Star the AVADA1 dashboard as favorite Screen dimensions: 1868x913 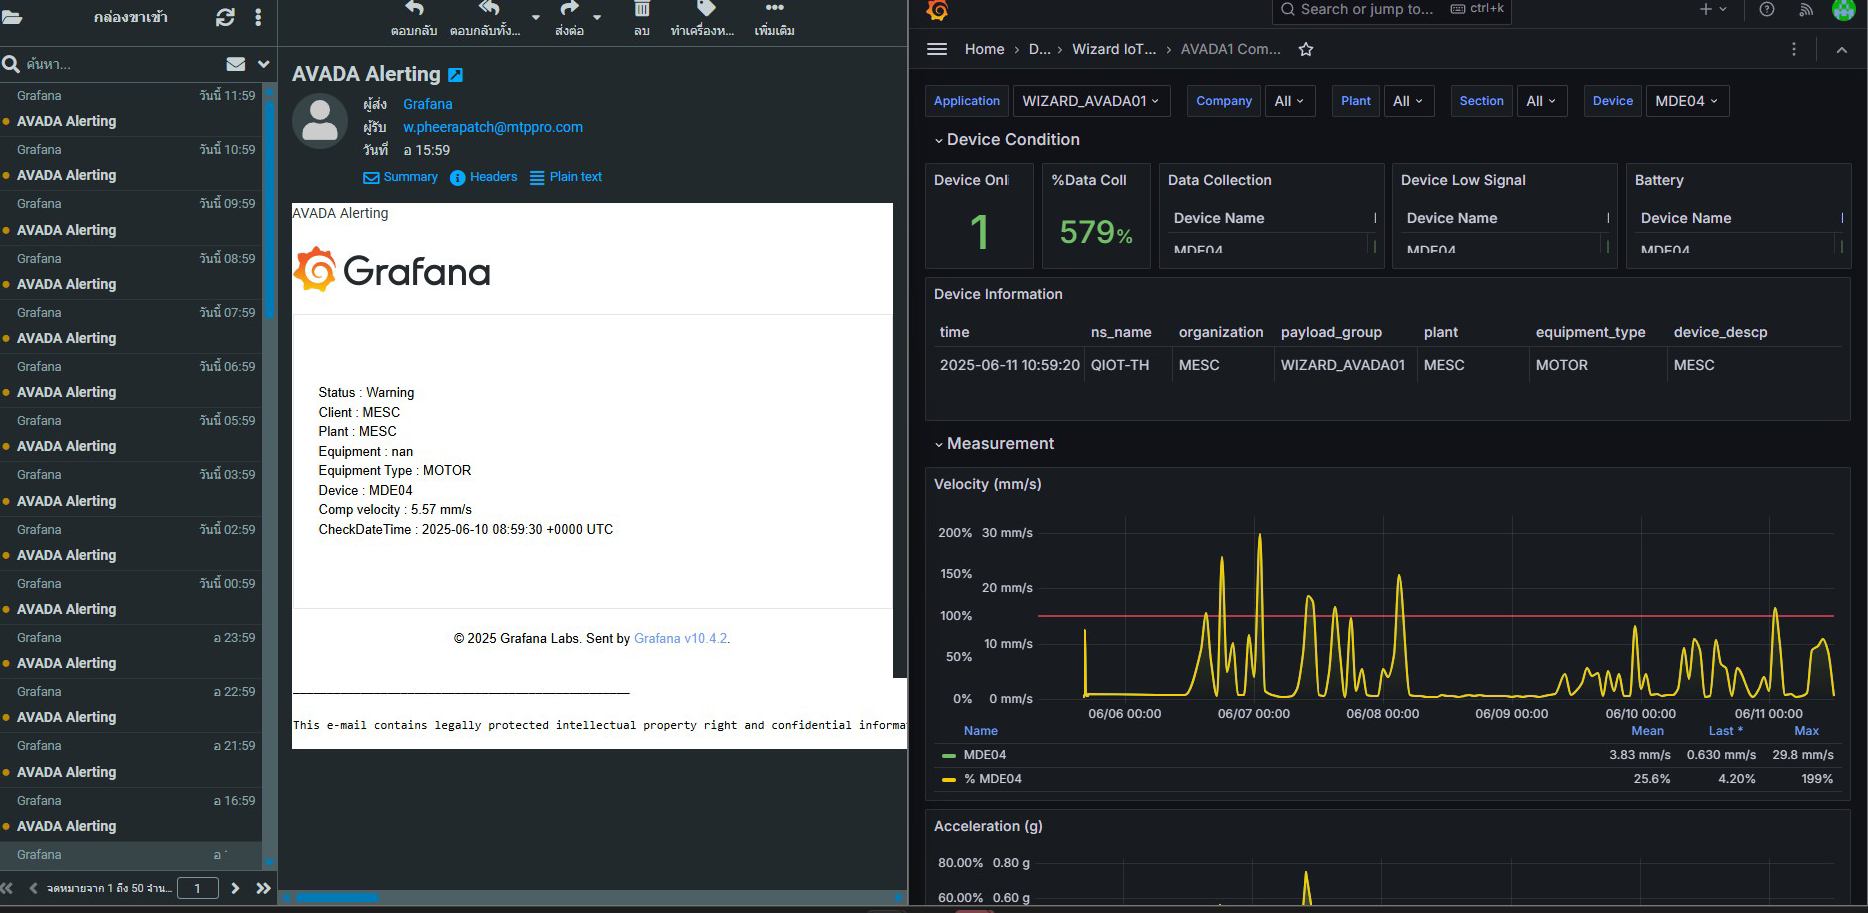click(1306, 49)
